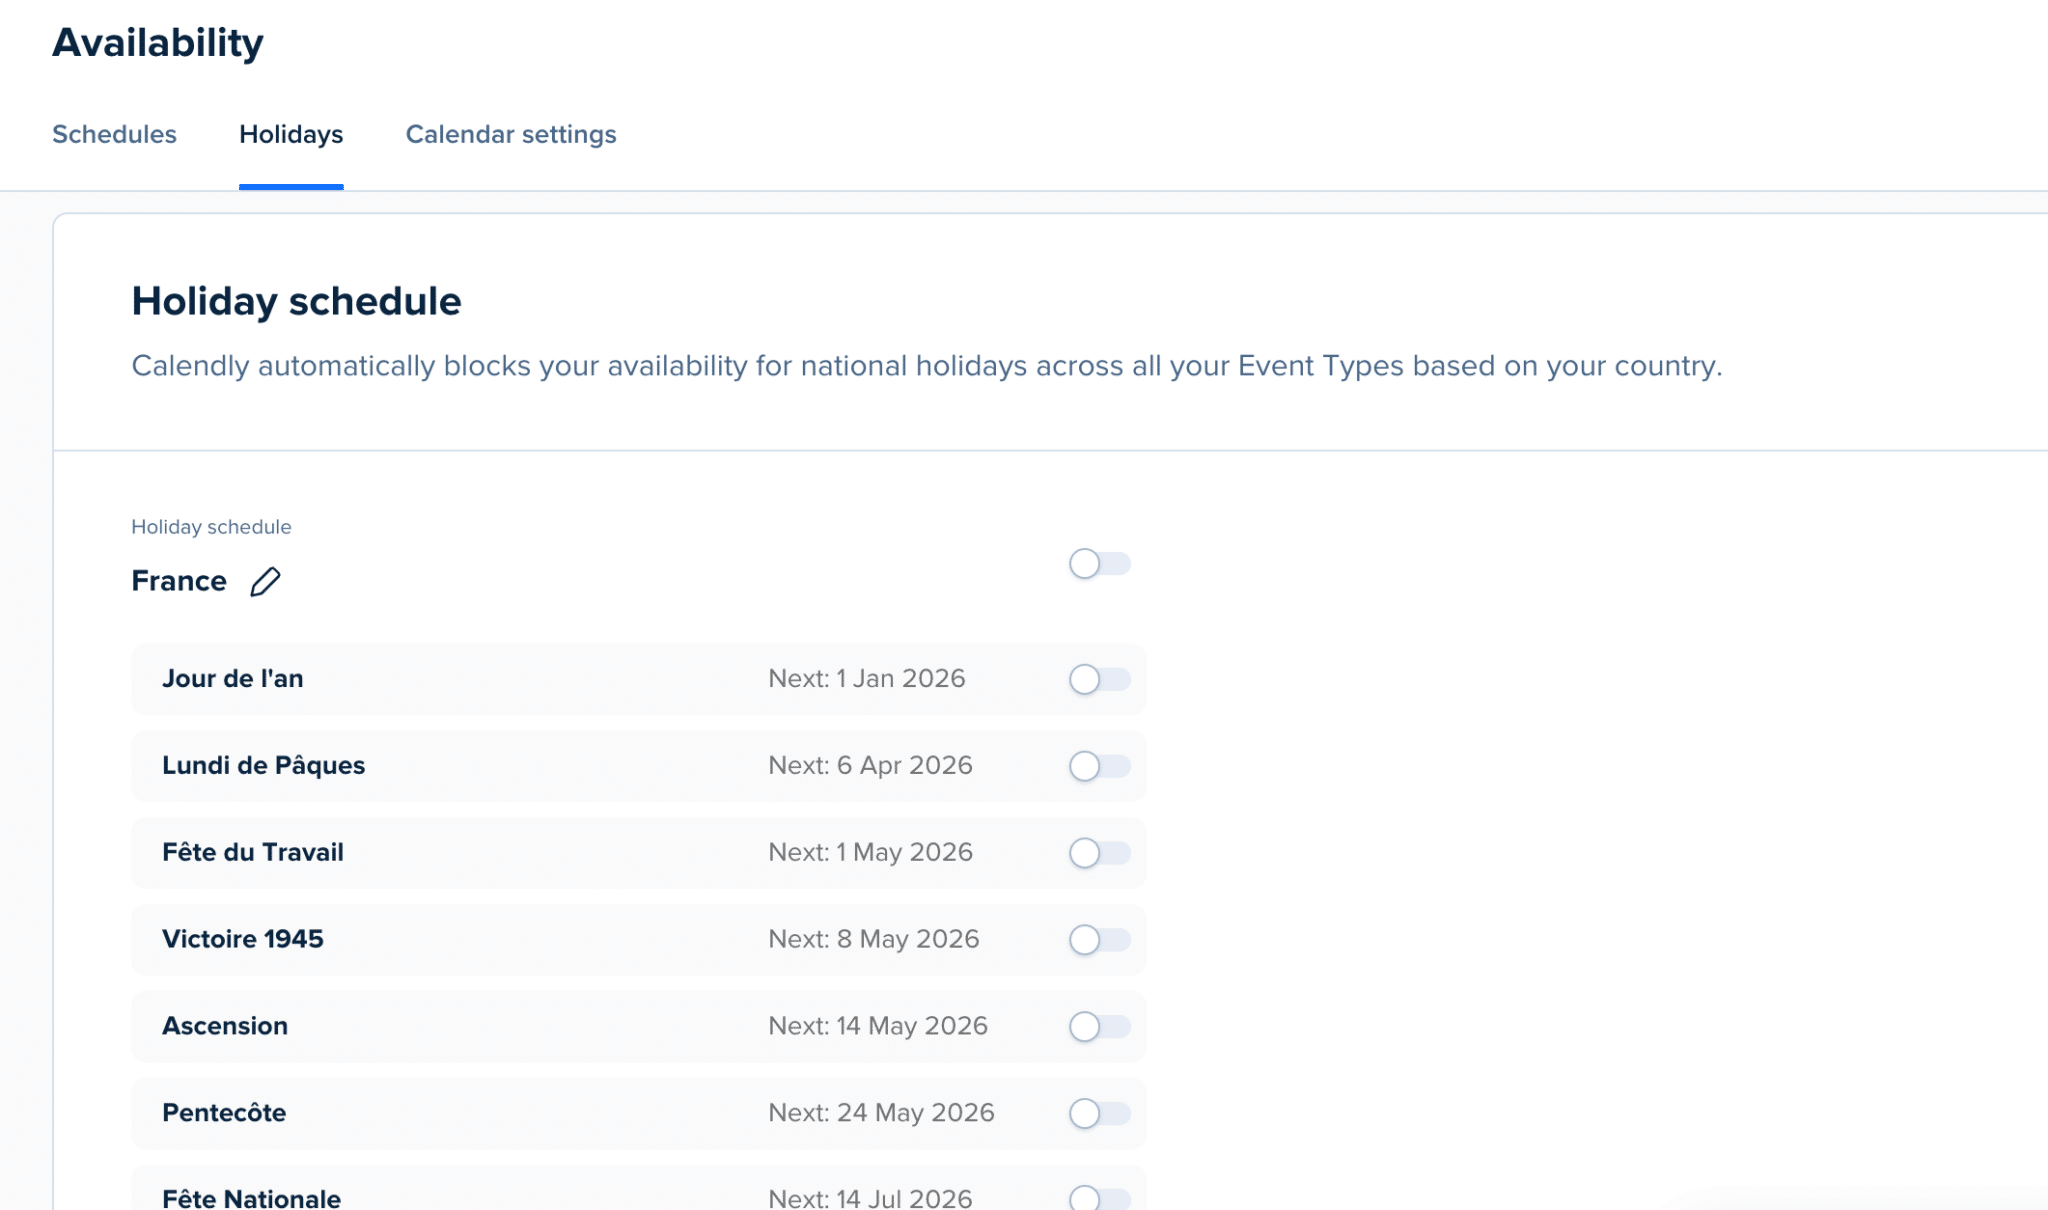Screen dimensions: 2048x1210
Task: Click the Jour de l'an row label
Action: tap(233, 678)
